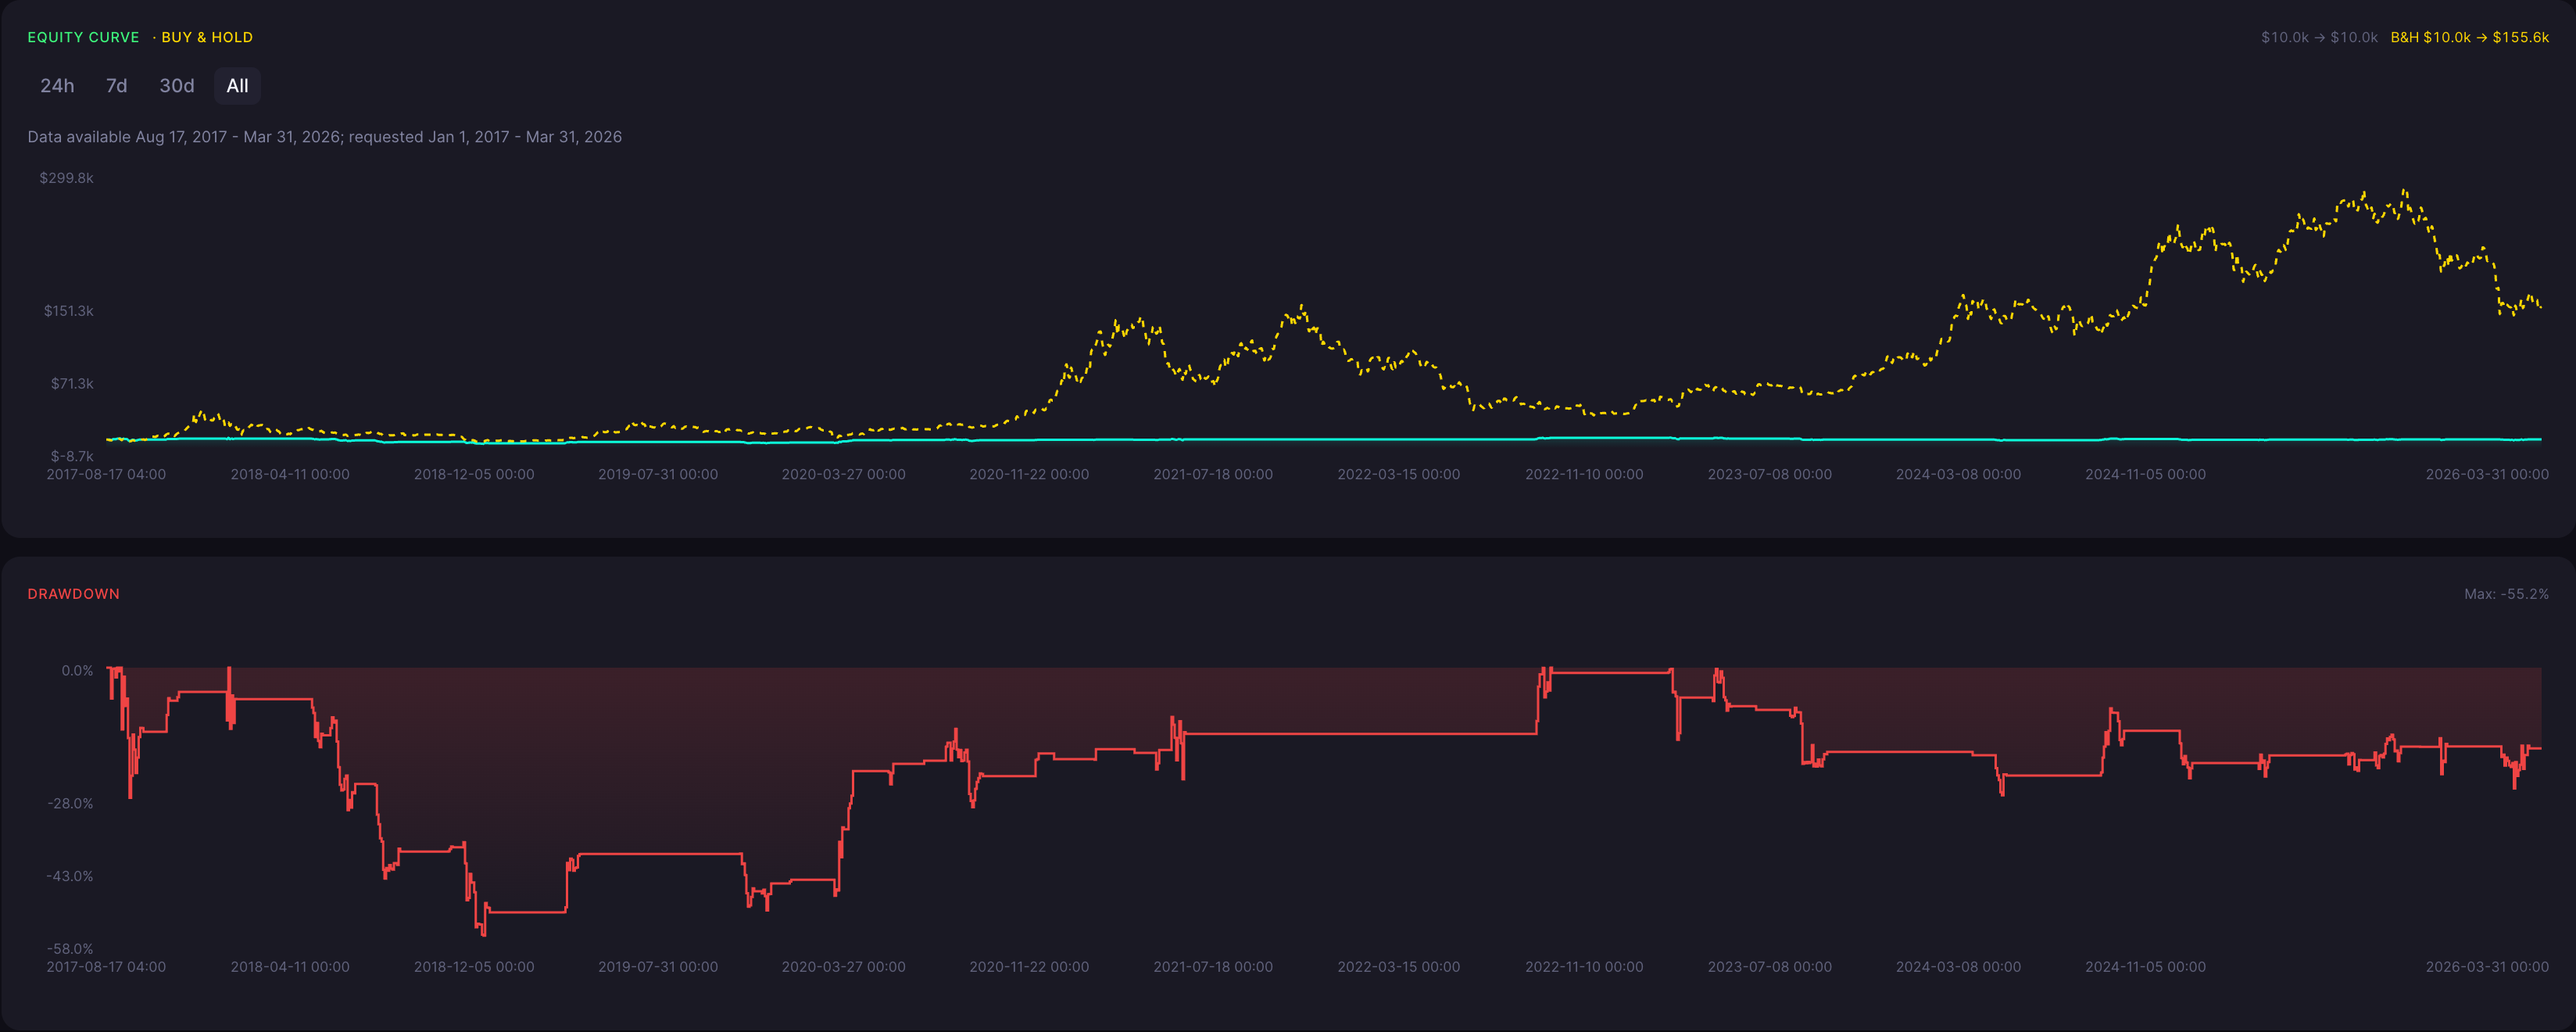Image resolution: width=2576 pixels, height=1032 pixels.
Task: Click the $151.3k equity axis label
Action: 68,311
